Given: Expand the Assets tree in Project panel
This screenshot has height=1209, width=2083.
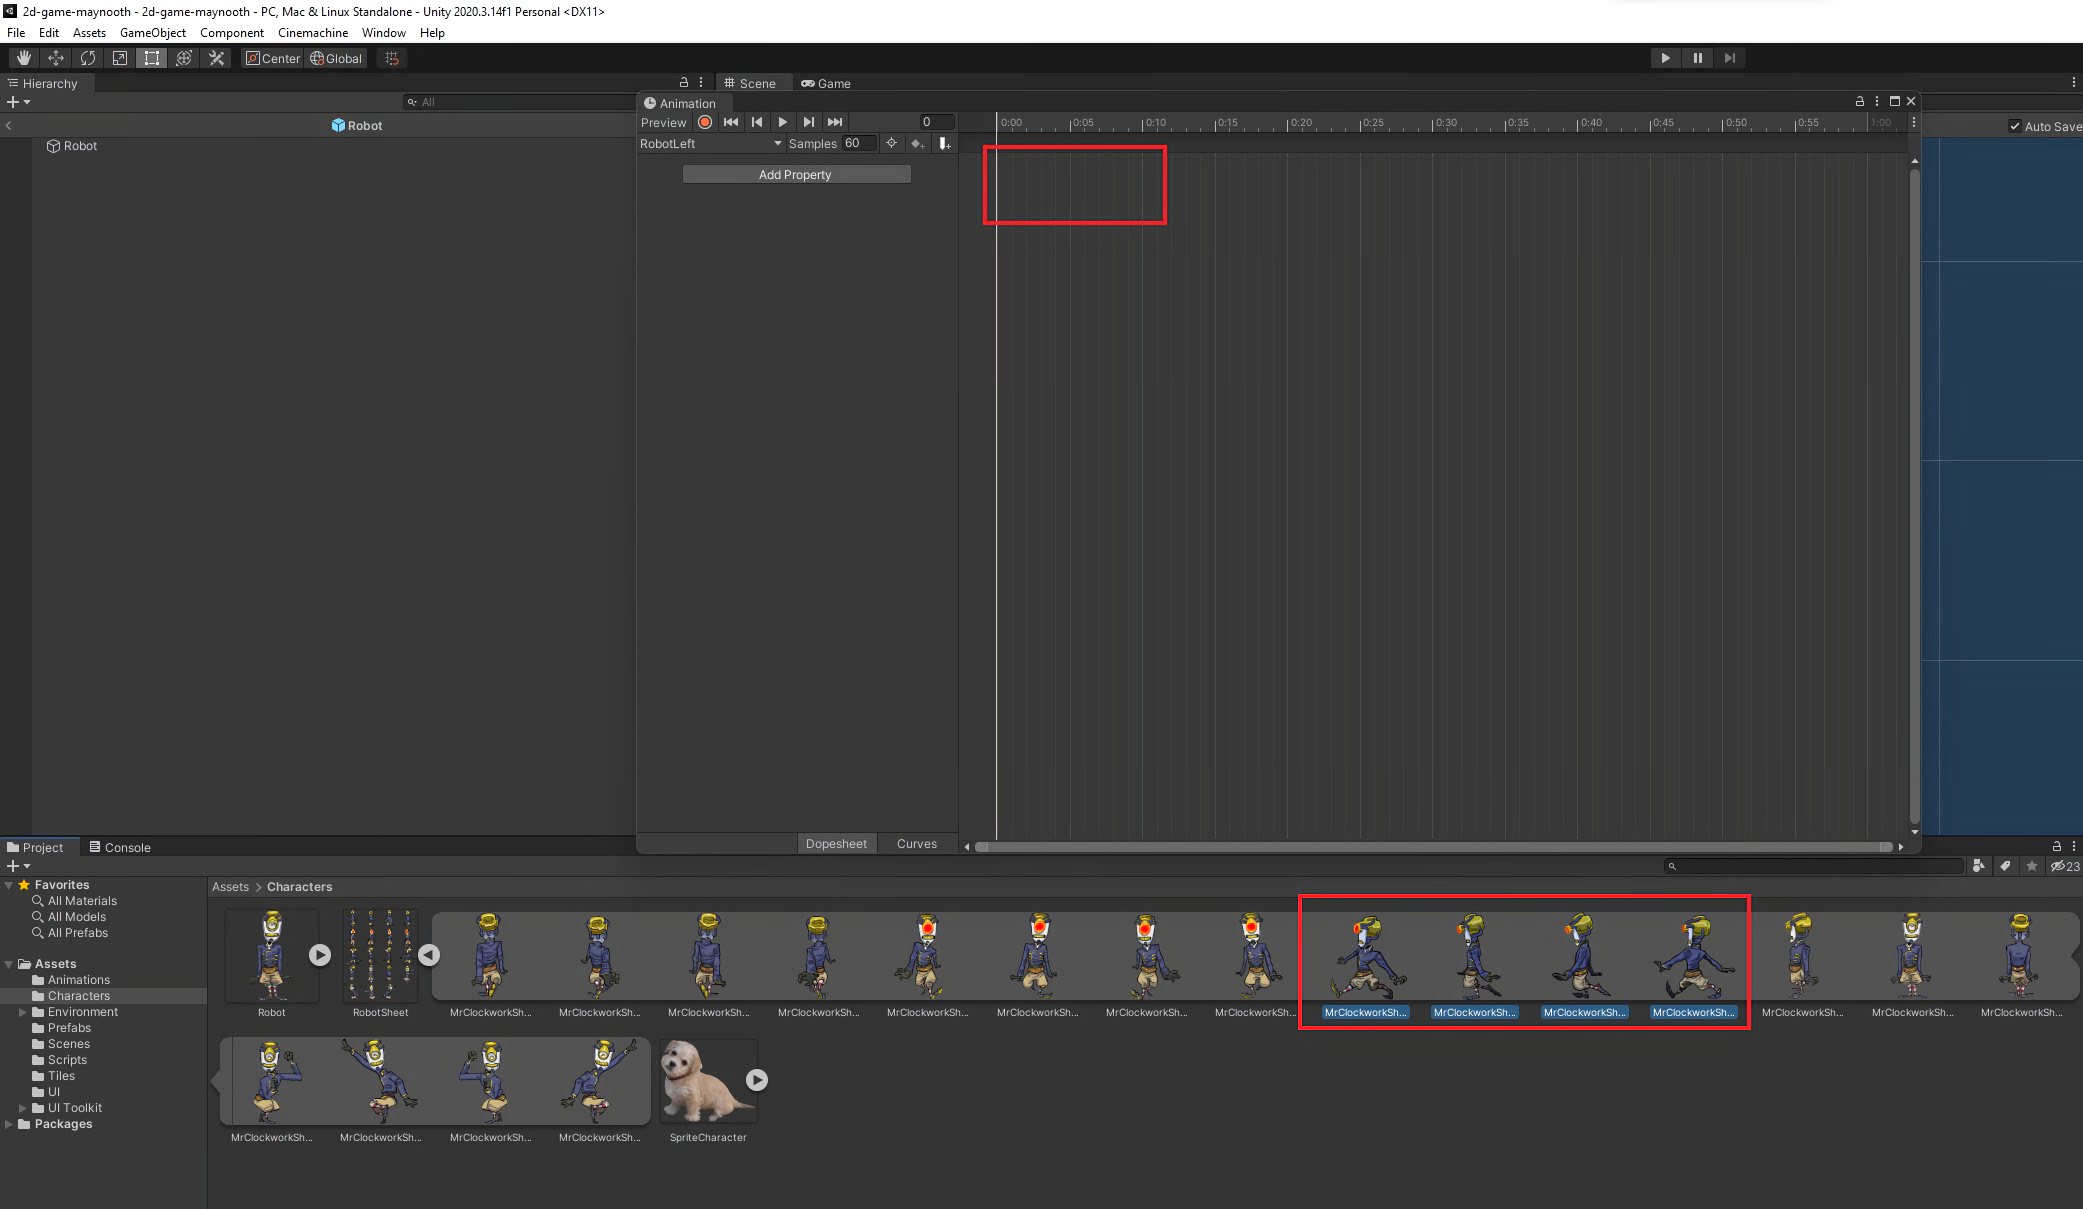Looking at the screenshot, I should pos(10,963).
